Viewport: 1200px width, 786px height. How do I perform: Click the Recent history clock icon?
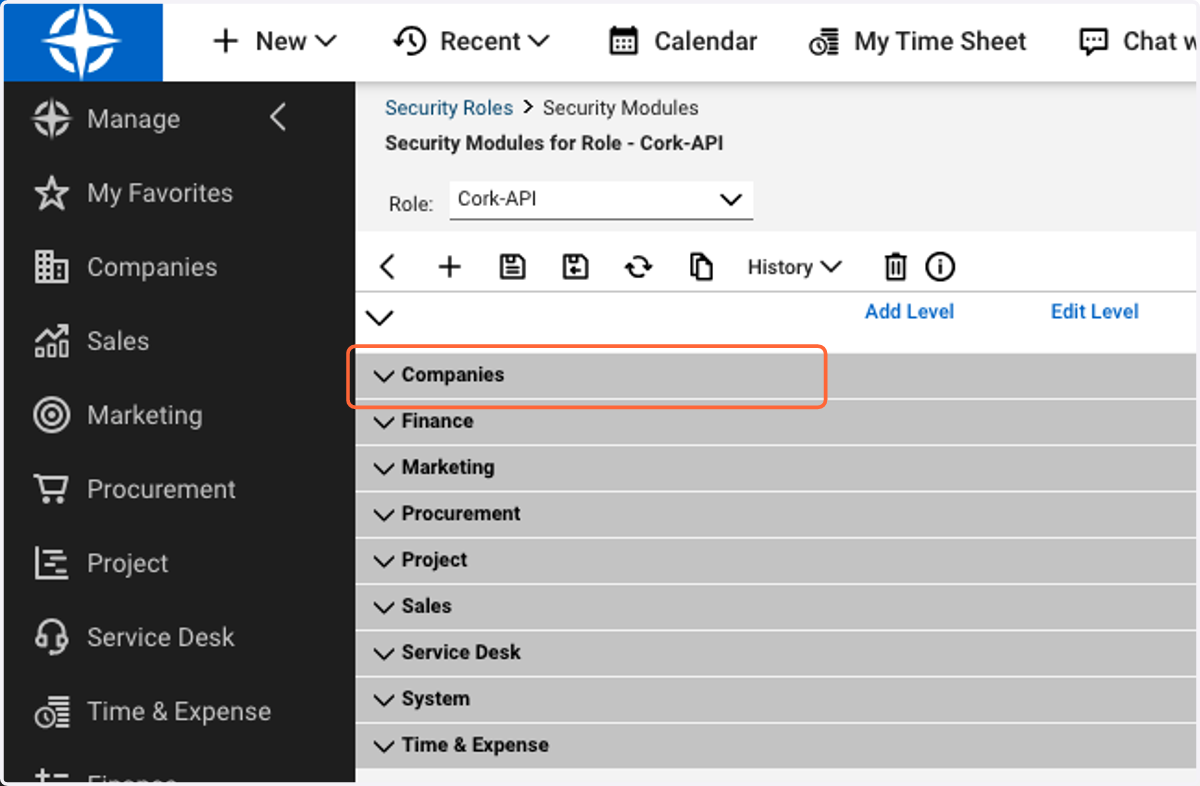410,40
